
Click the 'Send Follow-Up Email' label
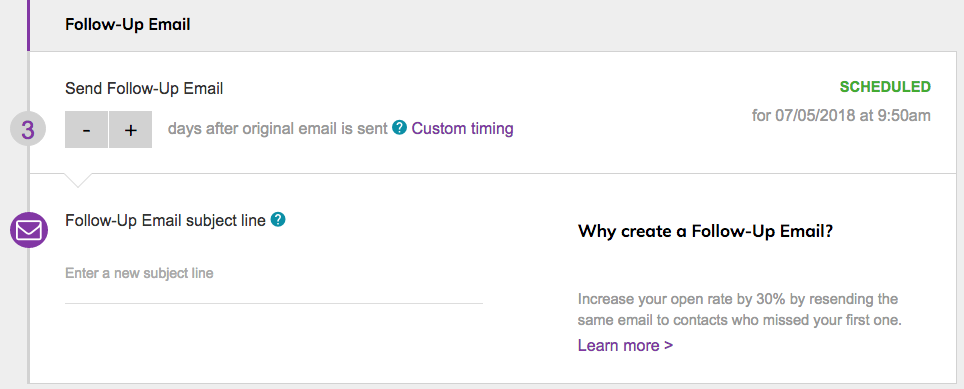(x=144, y=88)
